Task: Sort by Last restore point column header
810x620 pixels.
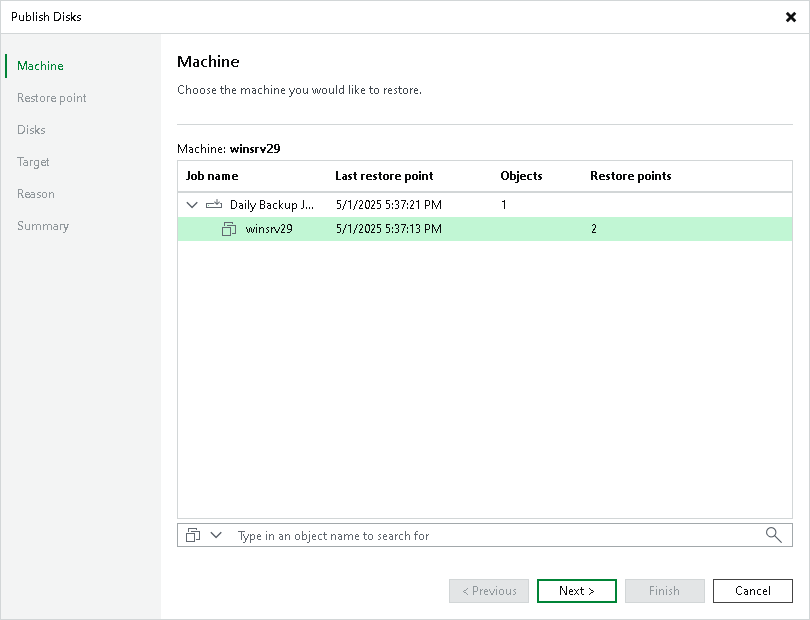Action: tap(384, 176)
